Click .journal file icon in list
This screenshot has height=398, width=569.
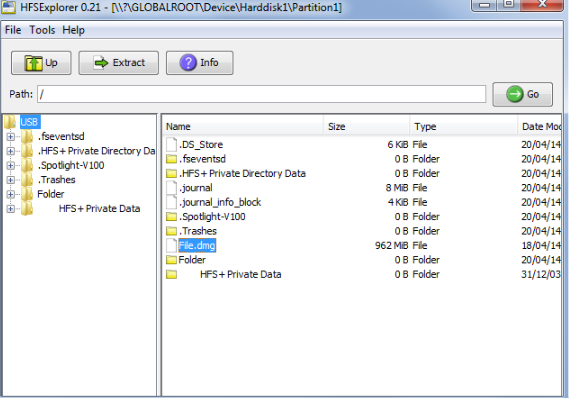pyautogui.click(x=171, y=188)
